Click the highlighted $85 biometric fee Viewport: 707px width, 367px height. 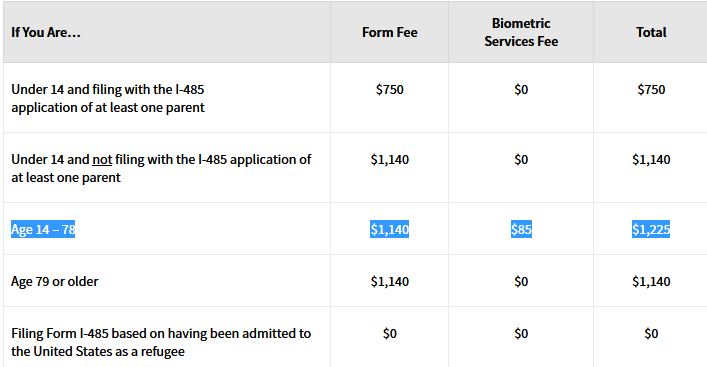pyautogui.click(x=521, y=229)
